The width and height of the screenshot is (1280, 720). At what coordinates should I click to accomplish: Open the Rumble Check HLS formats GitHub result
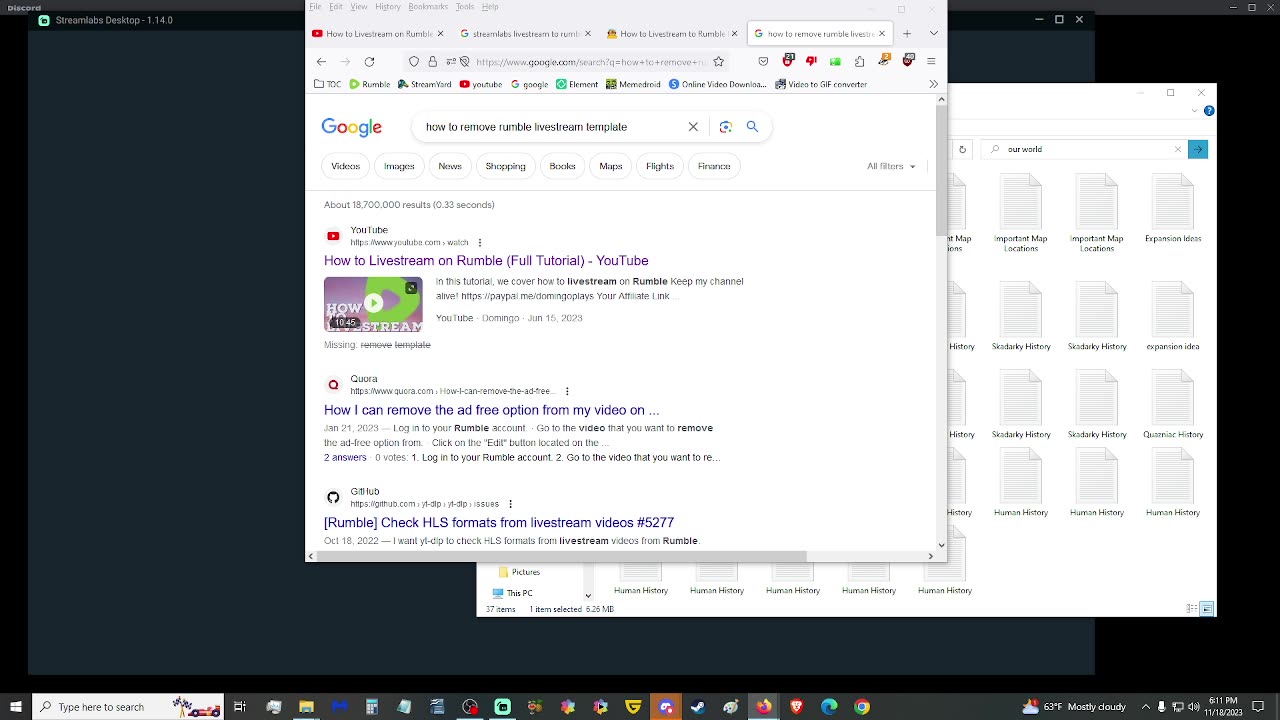click(x=499, y=523)
